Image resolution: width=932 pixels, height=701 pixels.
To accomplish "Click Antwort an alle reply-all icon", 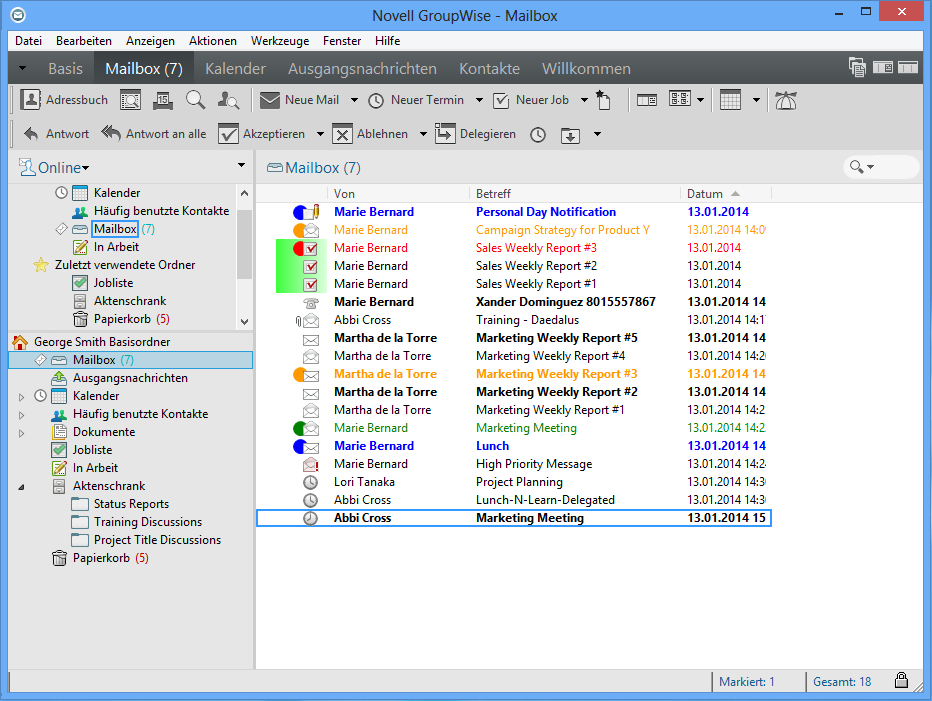I will click(111, 133).
